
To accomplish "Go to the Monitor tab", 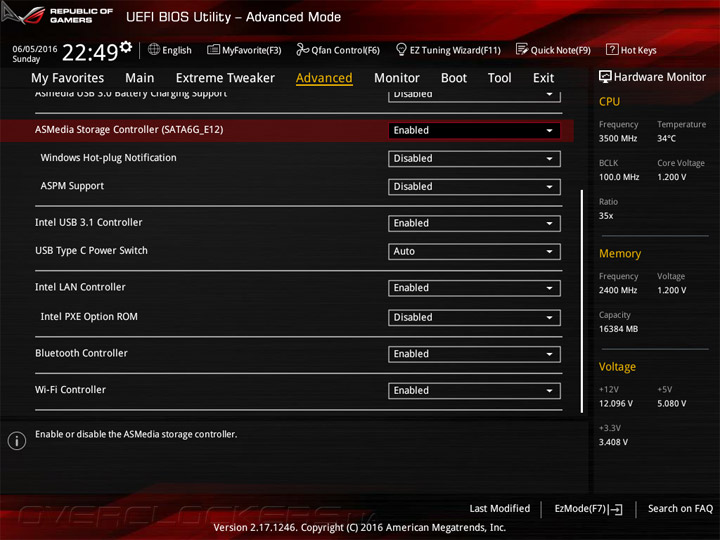I will pos(397,78).
